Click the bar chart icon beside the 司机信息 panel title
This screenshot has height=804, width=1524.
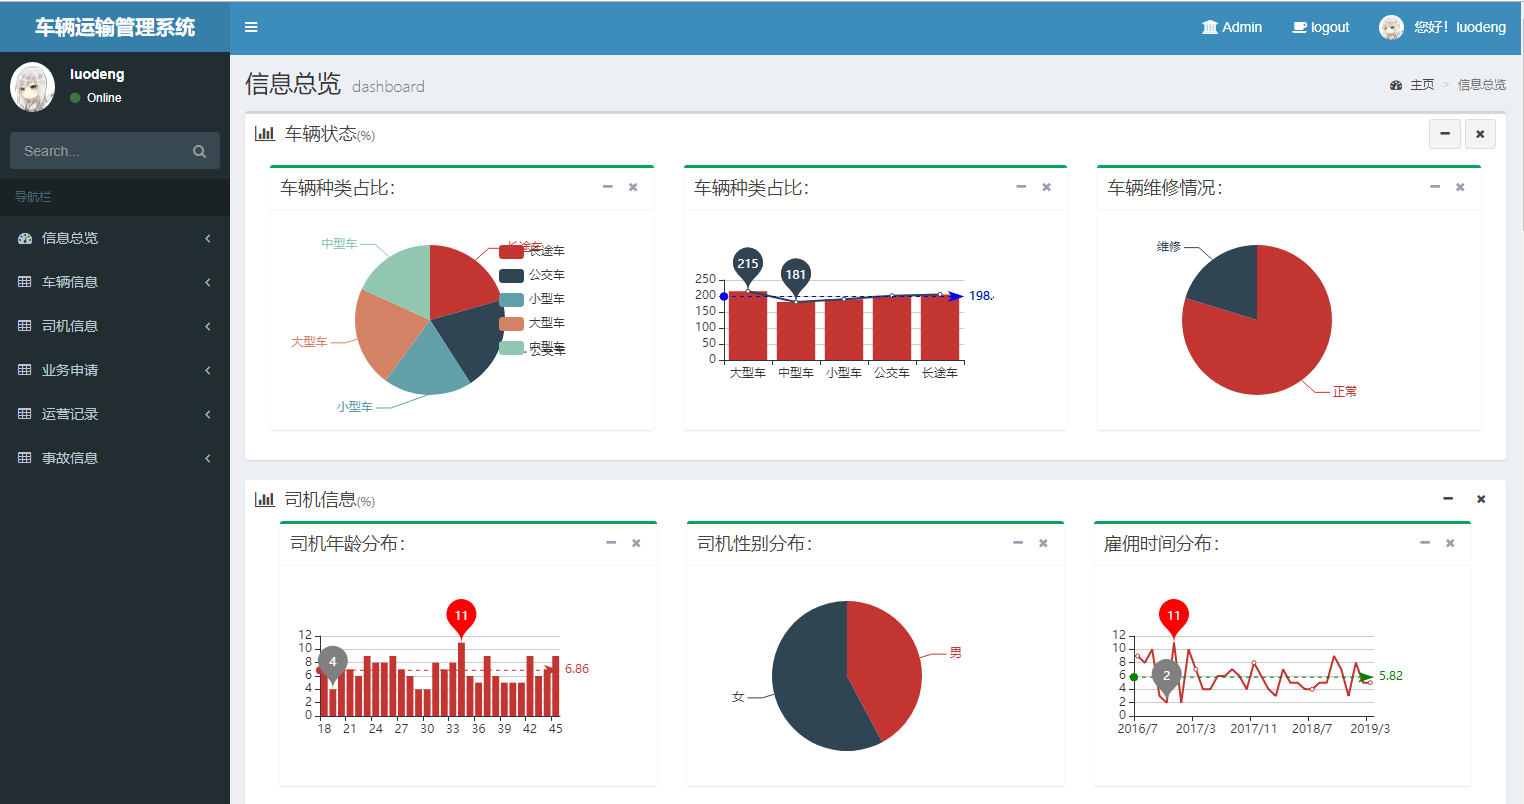[265, 499]
